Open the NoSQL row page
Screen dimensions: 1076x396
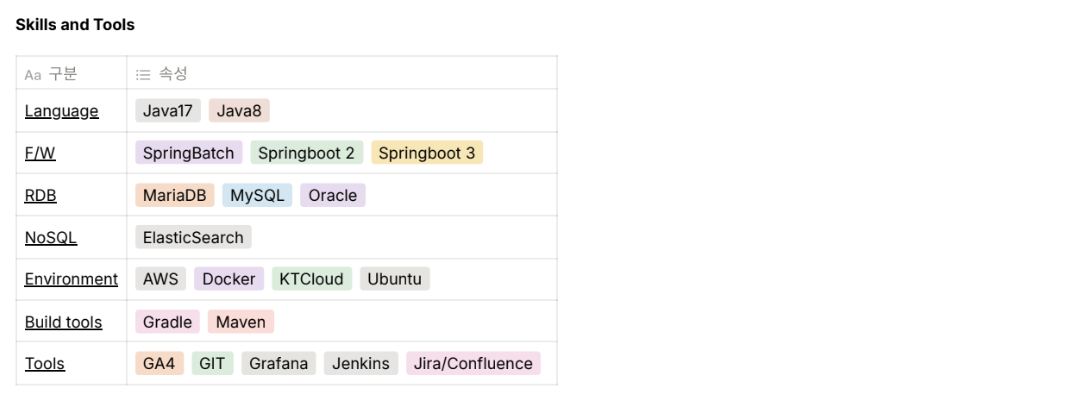click(51, 237)
